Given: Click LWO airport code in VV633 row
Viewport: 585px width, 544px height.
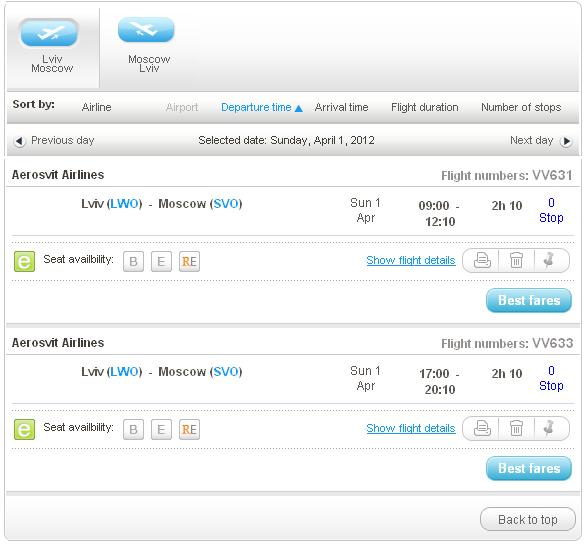Looking at the screenshot, I should point(125,372).
